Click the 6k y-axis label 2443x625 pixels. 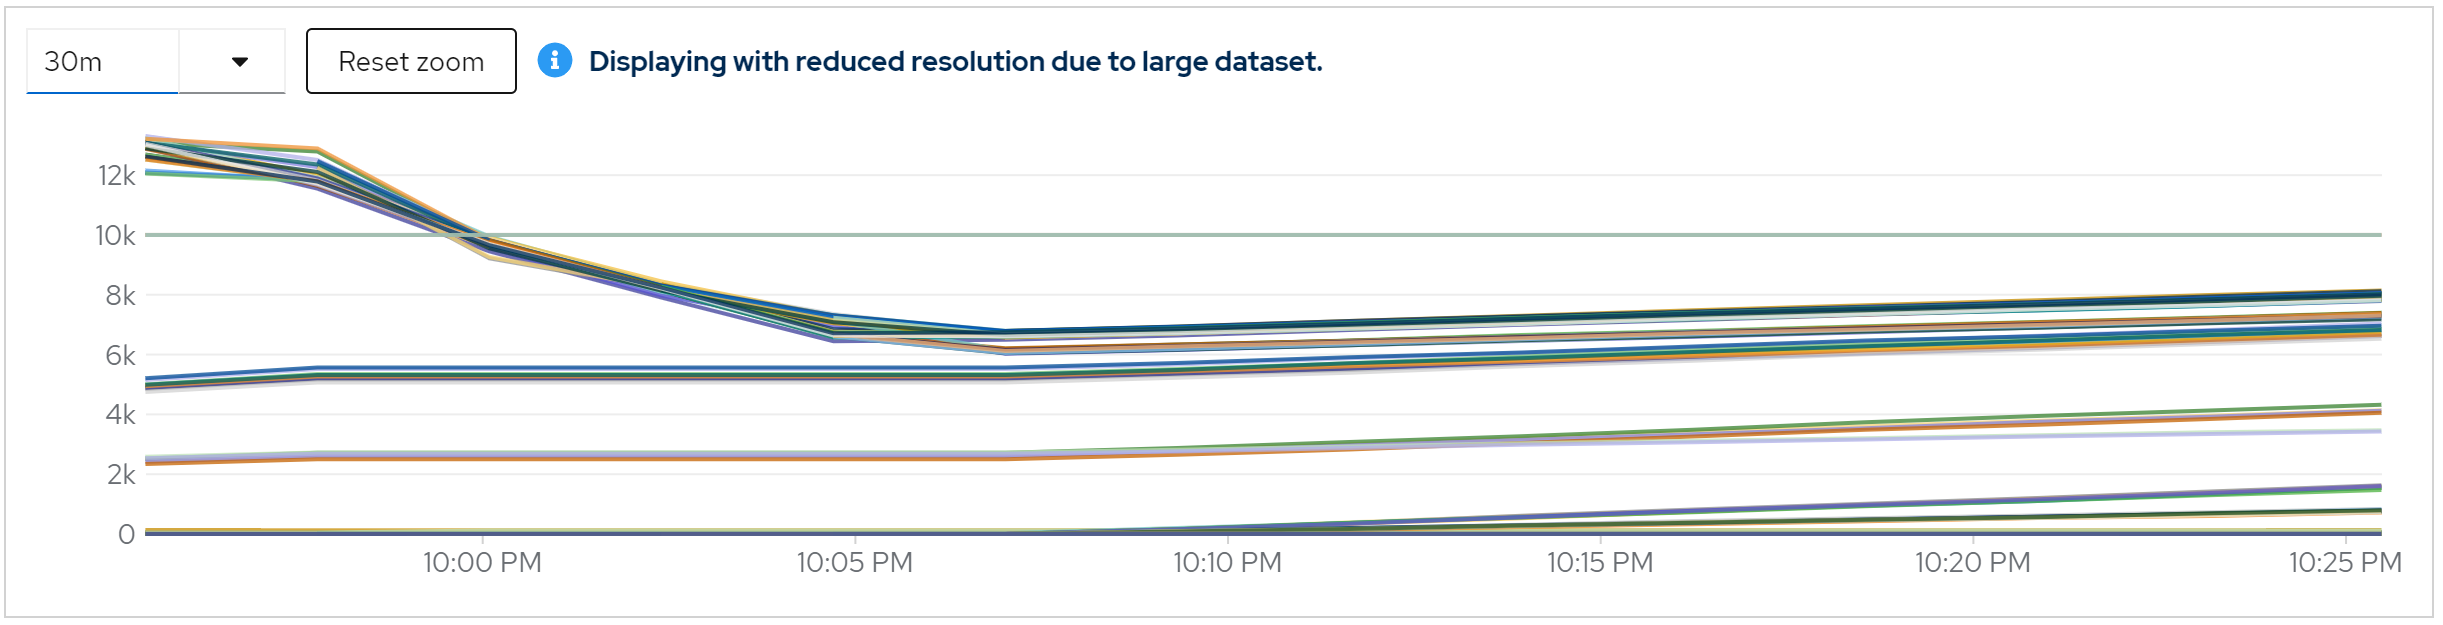[x=119, y=355]
